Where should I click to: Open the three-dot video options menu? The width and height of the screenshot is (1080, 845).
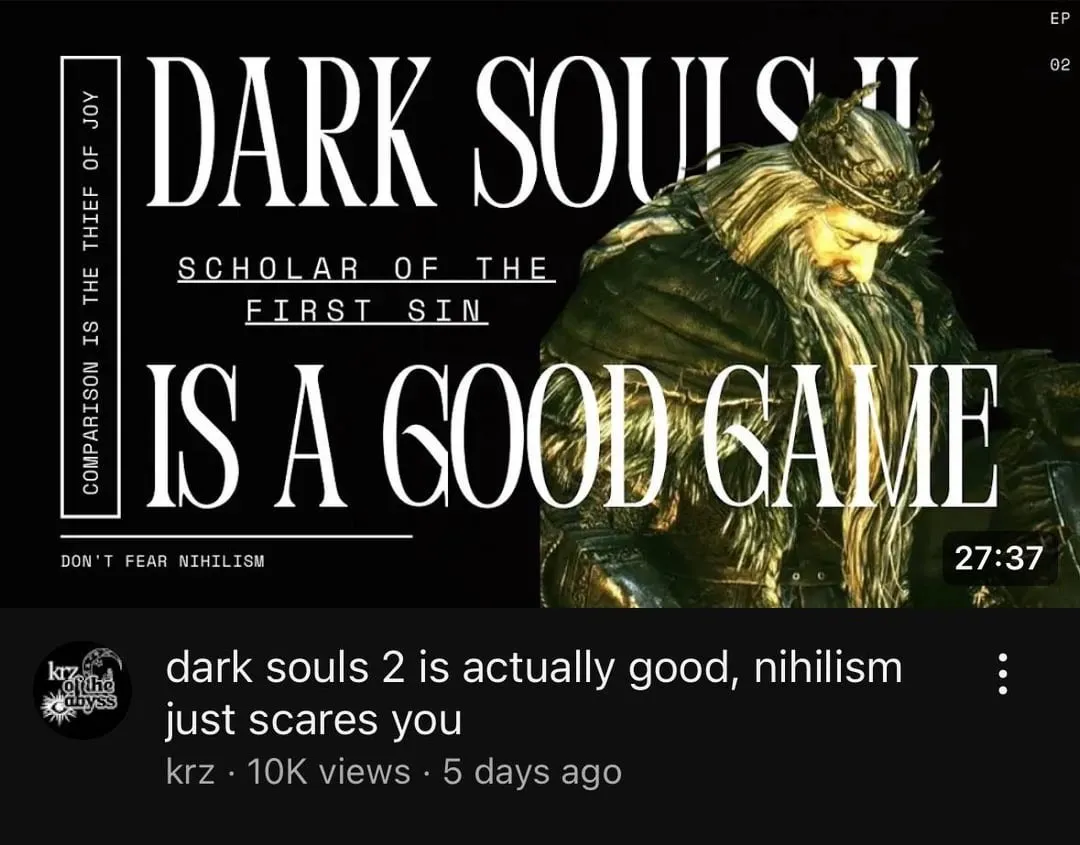click(1003, 674)
